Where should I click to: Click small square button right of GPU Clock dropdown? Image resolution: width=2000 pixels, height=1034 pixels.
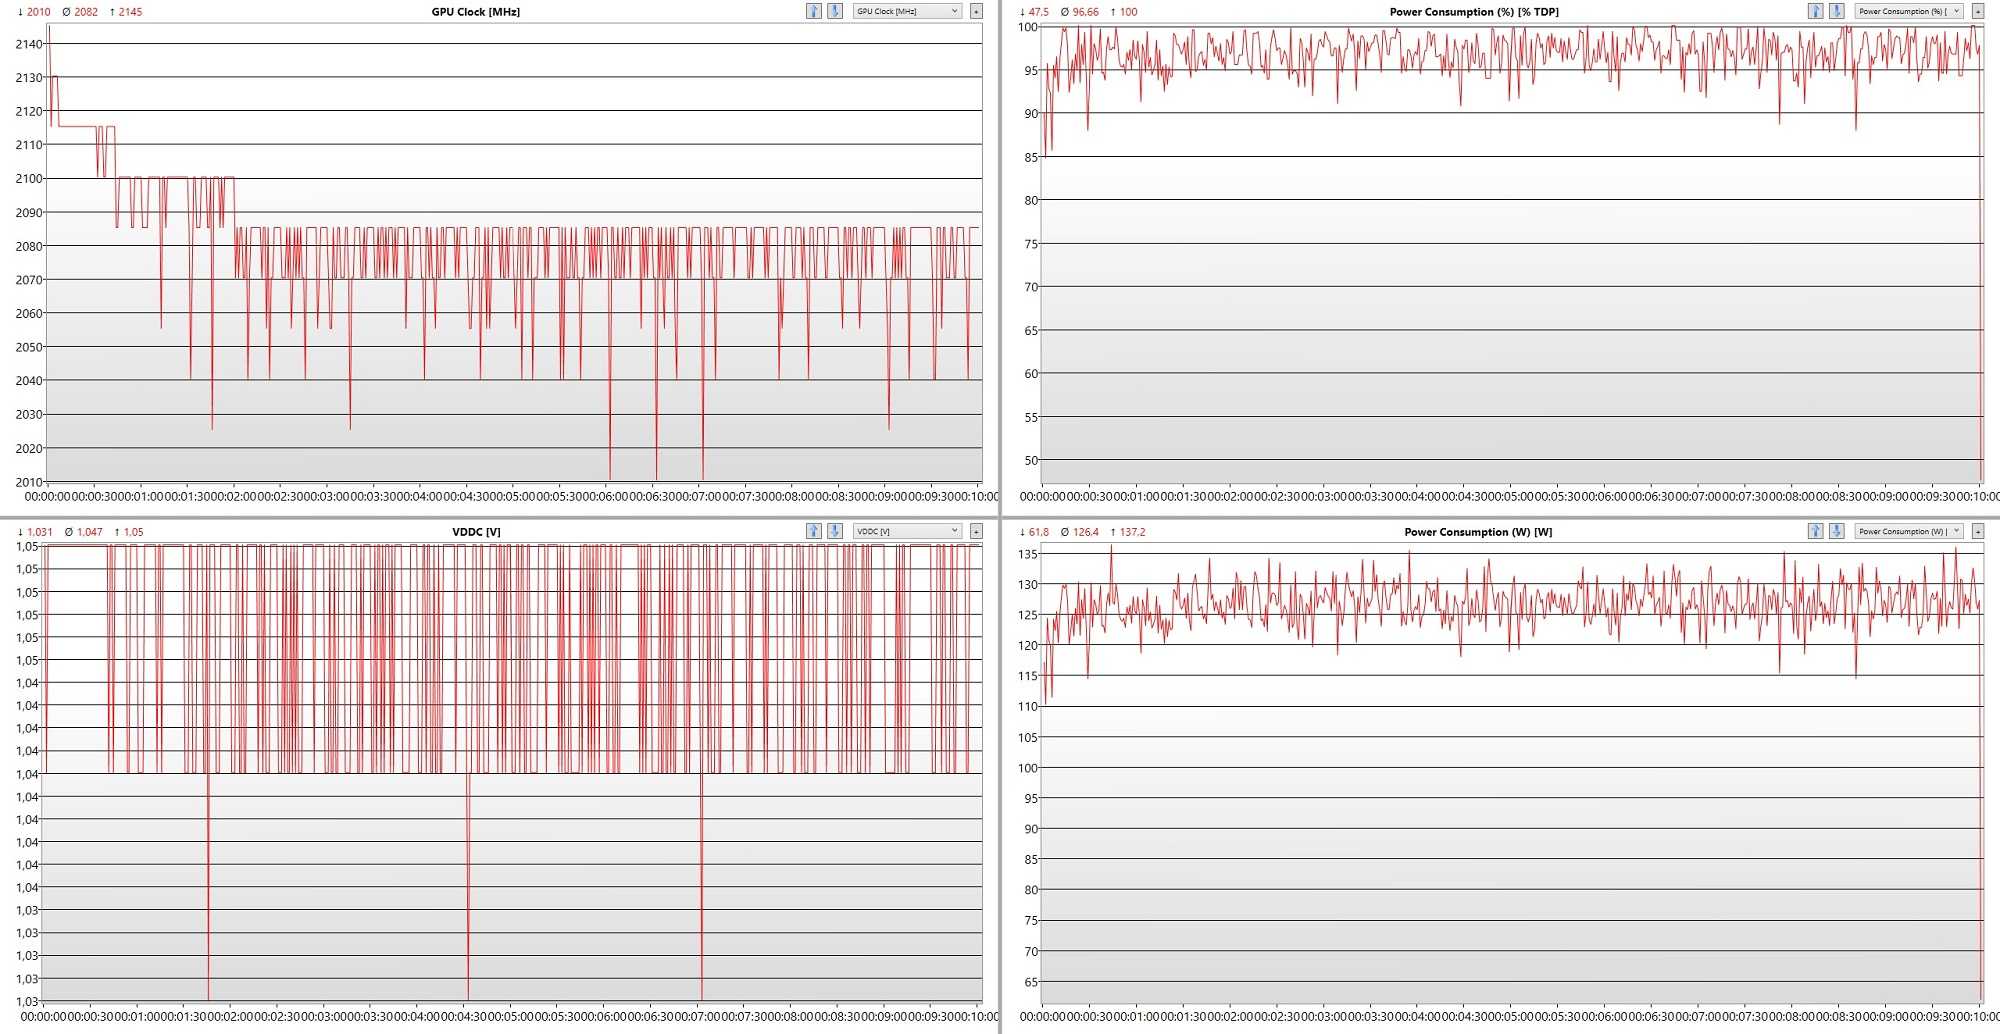click(x=976, y=11)
